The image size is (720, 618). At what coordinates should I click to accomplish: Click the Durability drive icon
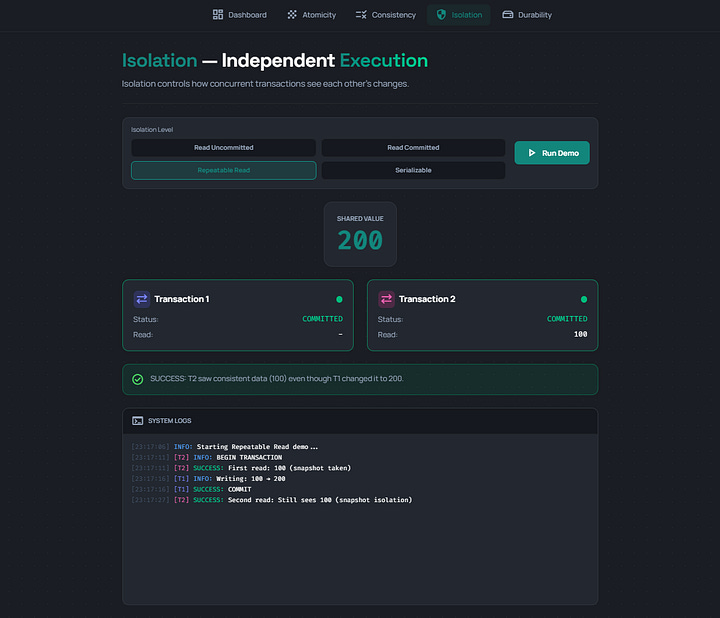pos(507,15)
